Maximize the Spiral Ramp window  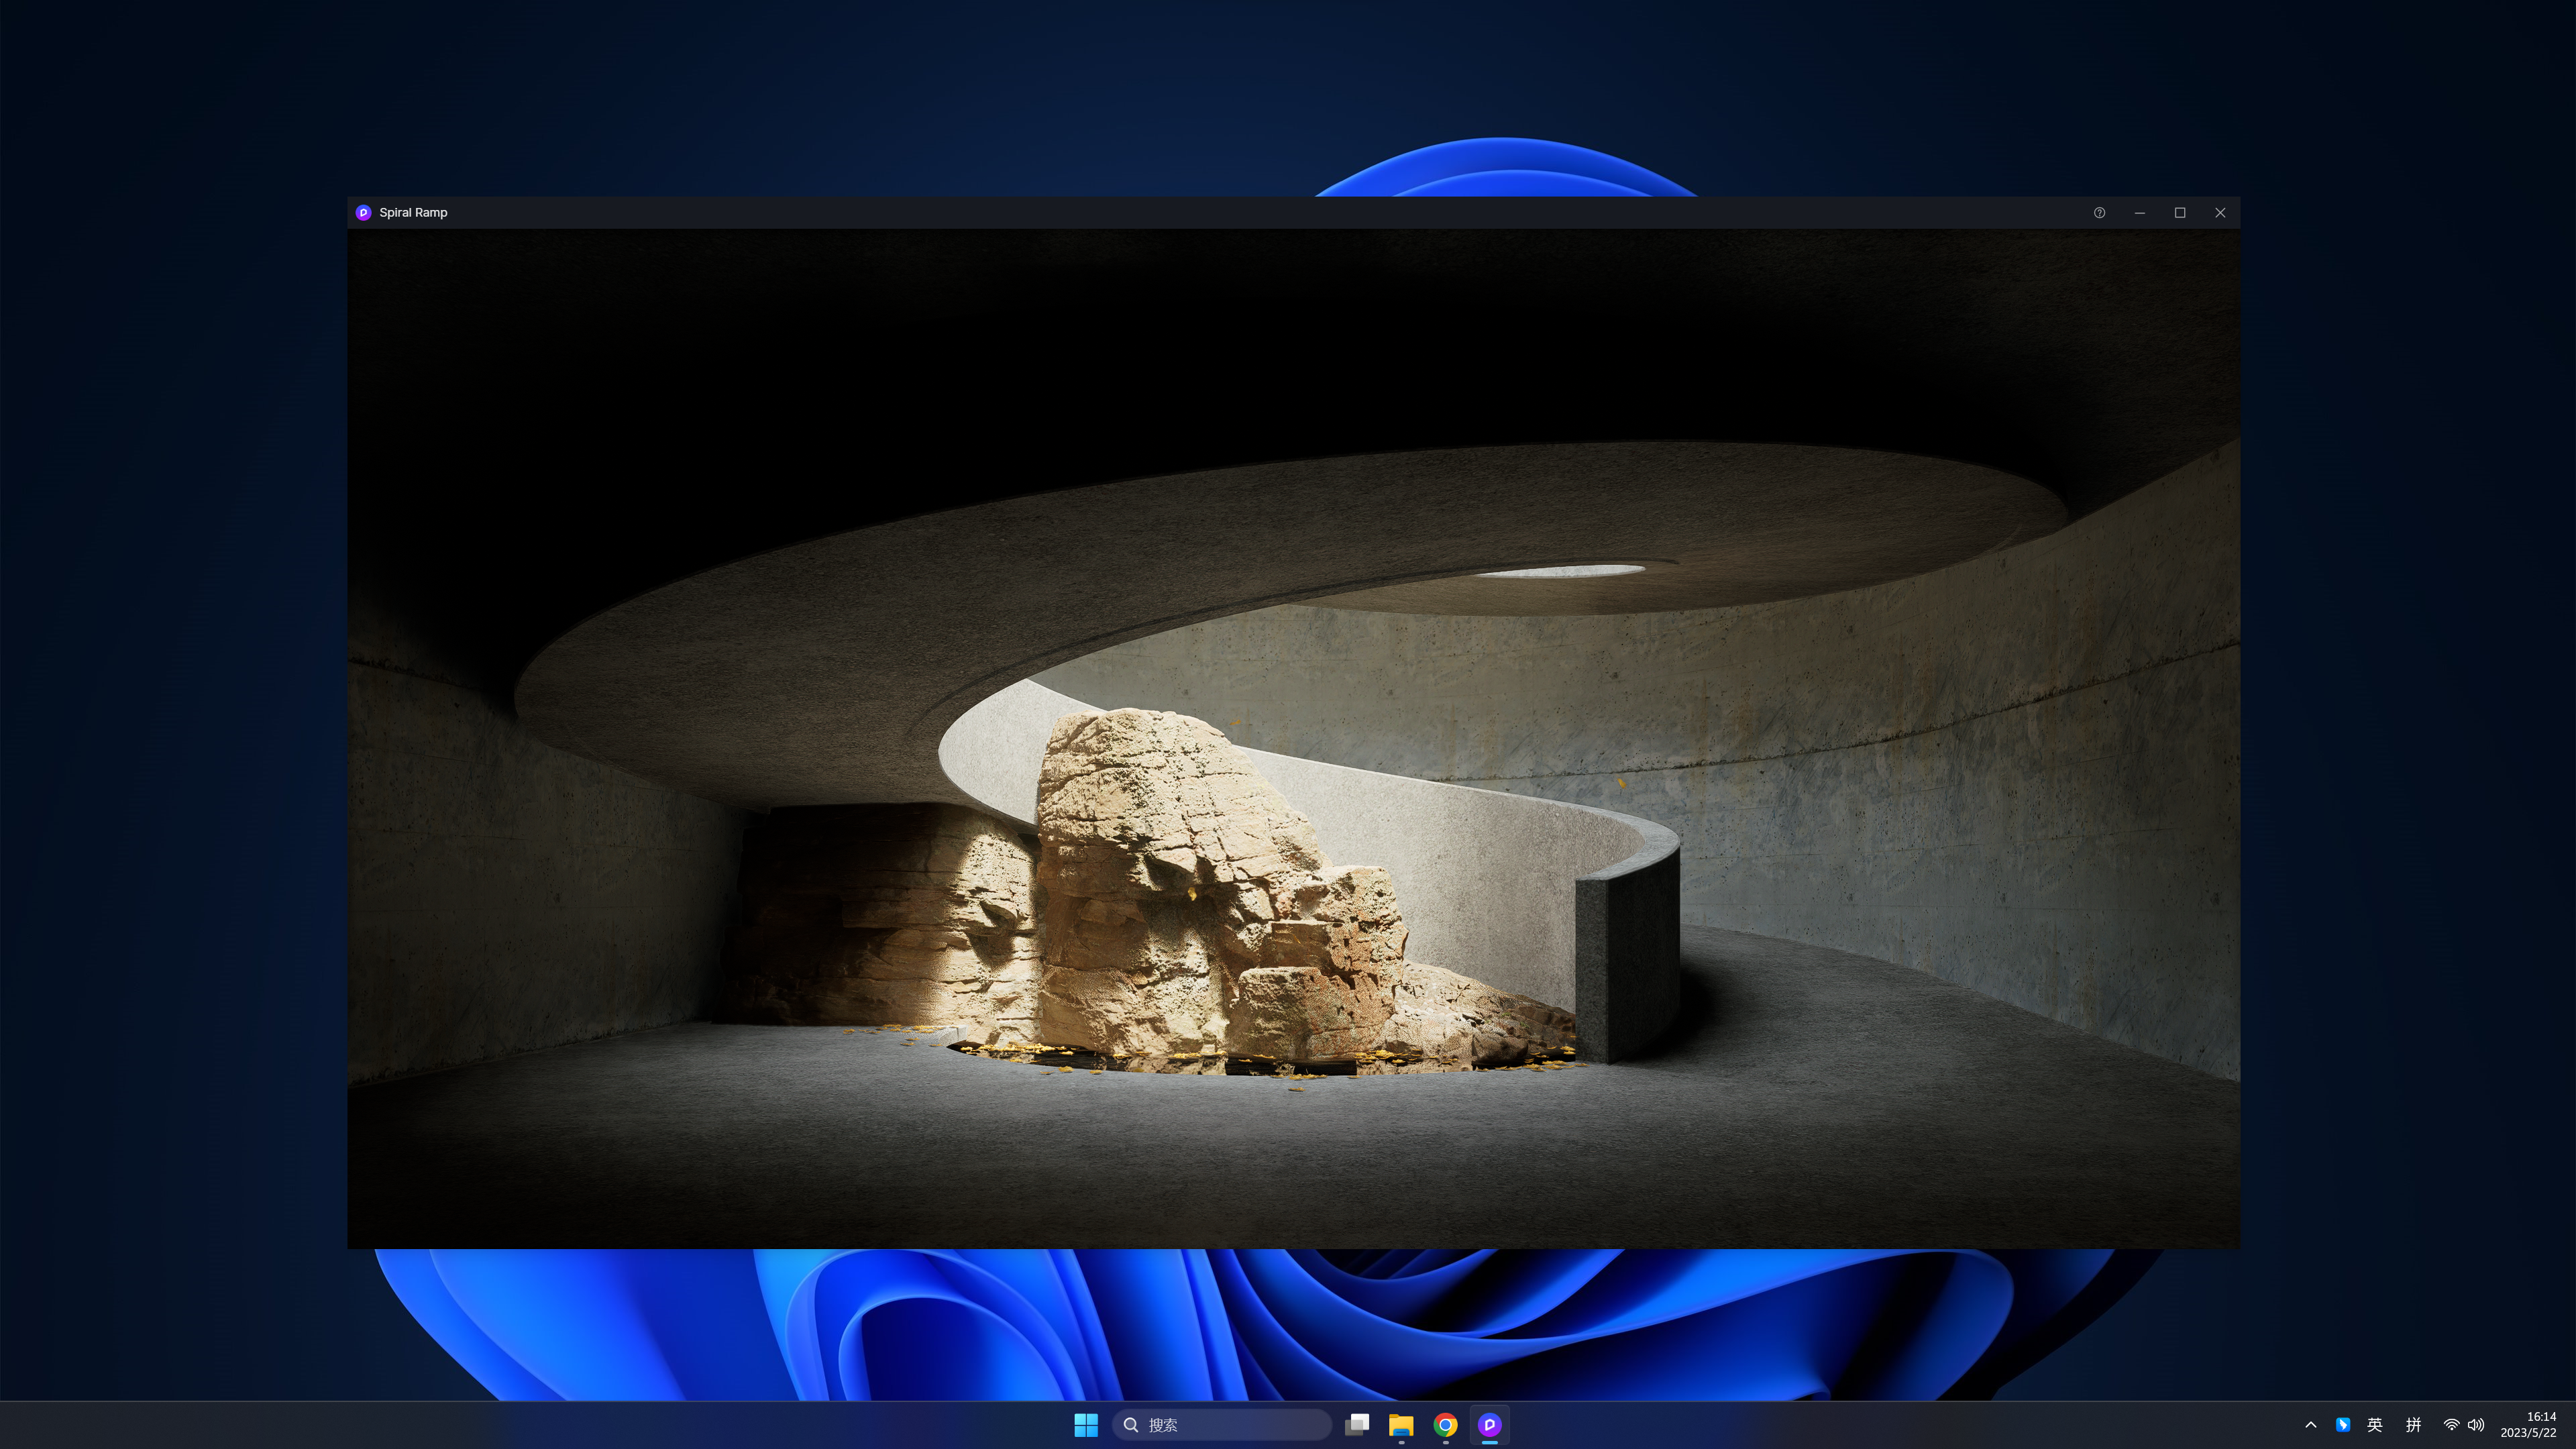(x=2180, y=212)
